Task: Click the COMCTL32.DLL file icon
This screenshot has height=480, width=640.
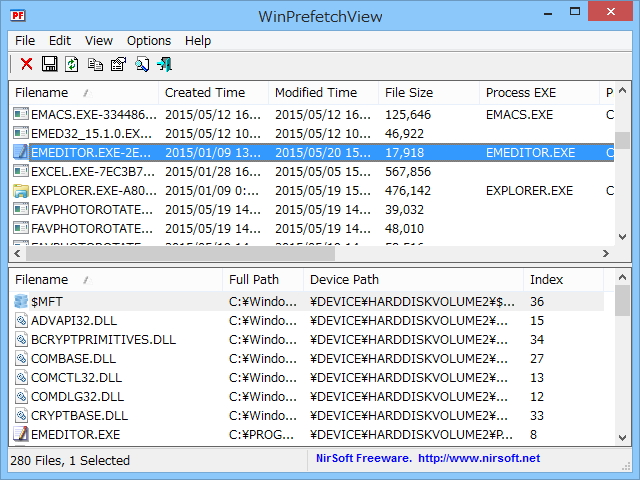Action: click(21, 377)
